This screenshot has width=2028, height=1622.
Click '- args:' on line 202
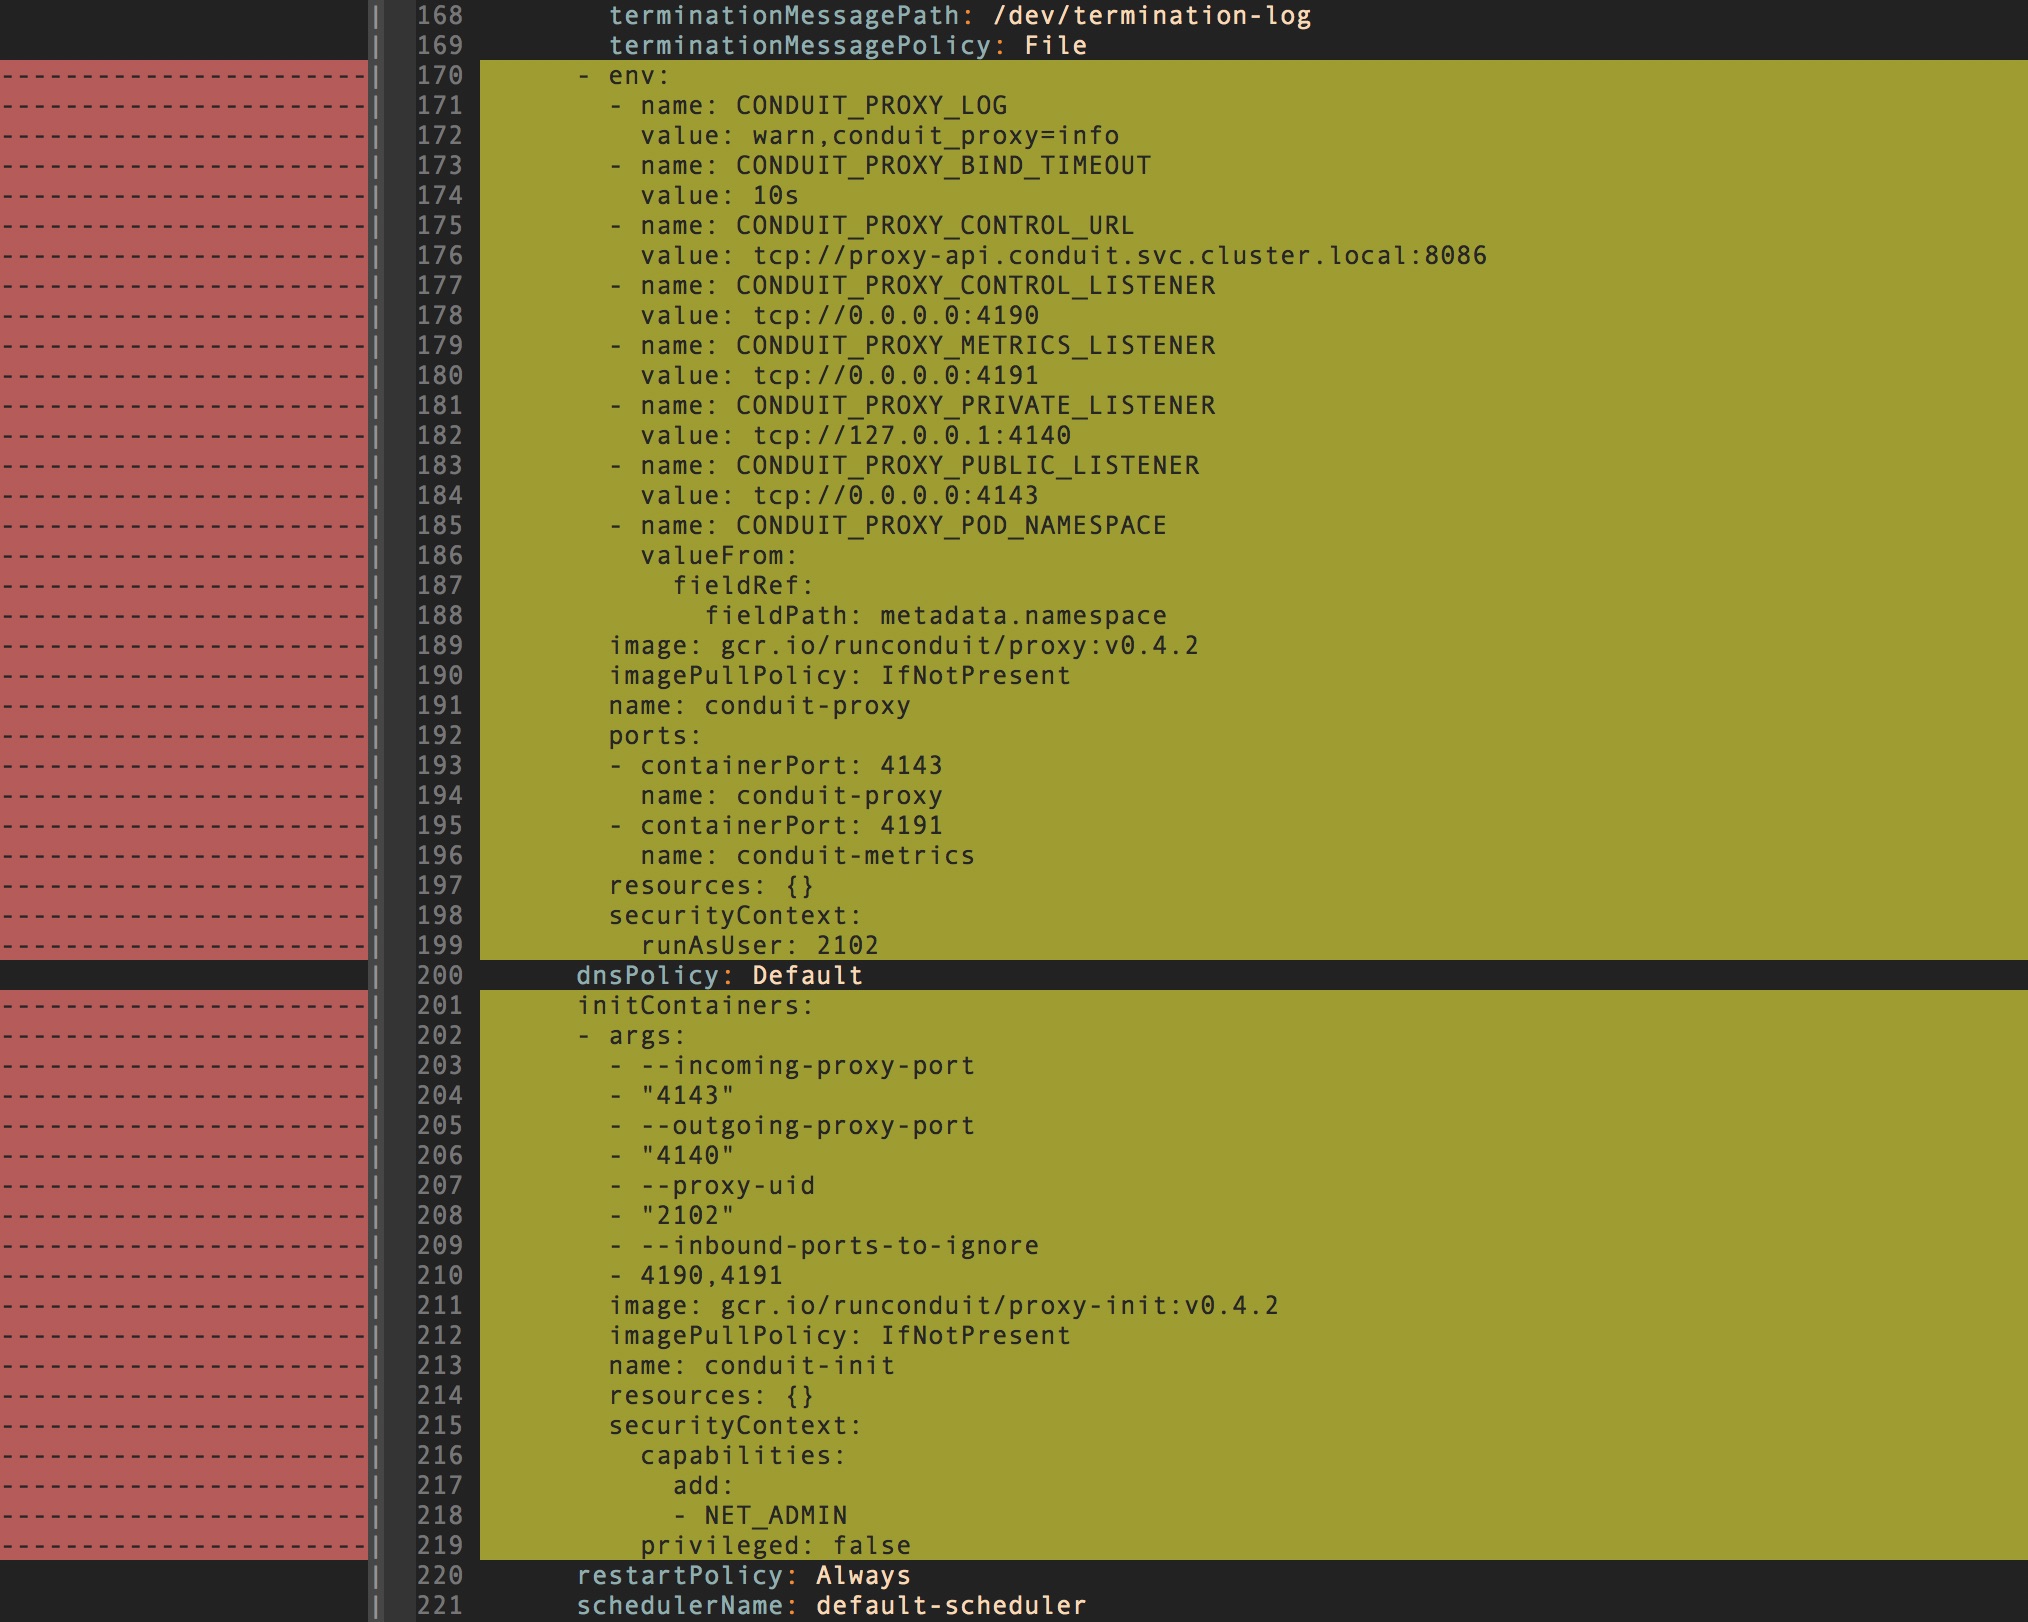tap(632, 1036)
